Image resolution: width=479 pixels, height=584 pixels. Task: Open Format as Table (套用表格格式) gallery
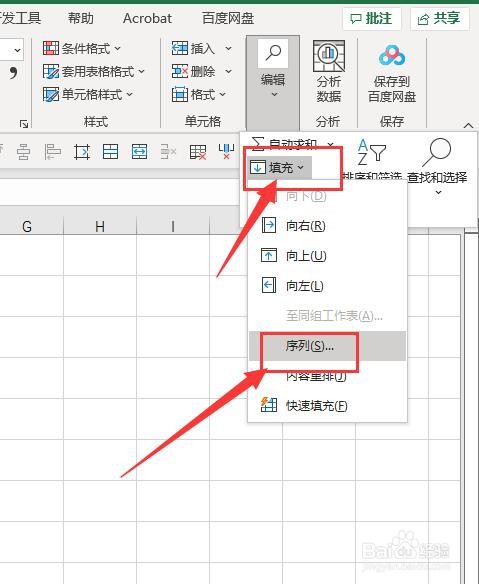tap(94, 71)
